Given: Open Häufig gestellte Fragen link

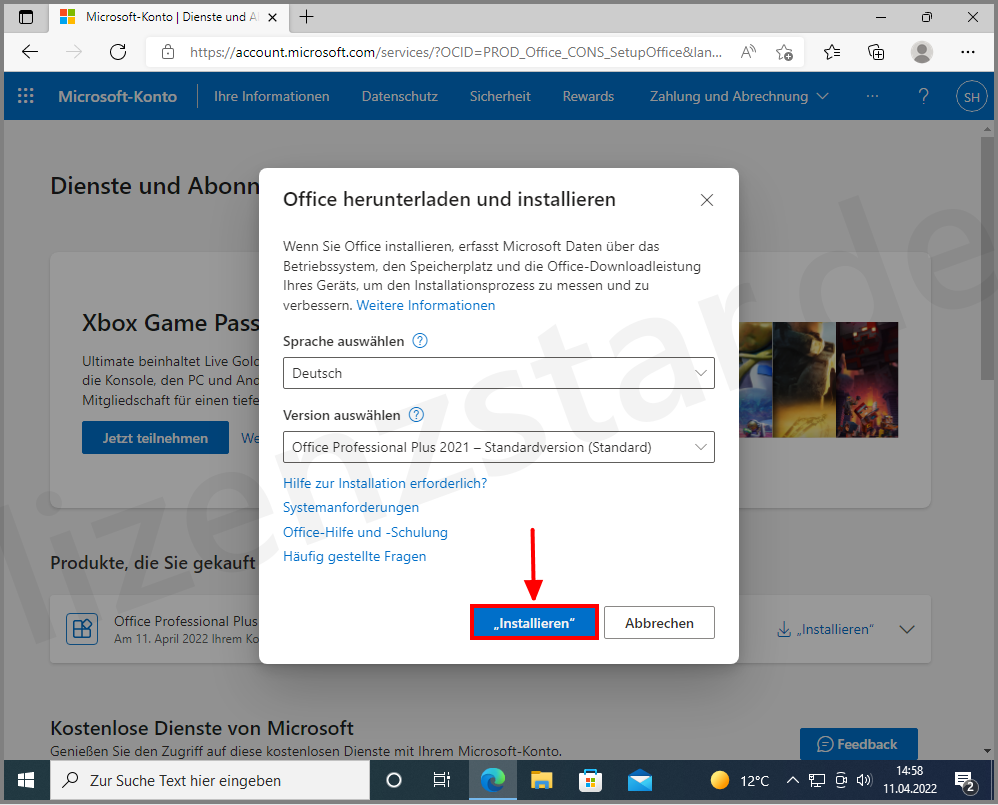Looking at the screenshot, I should coord(355,556).
